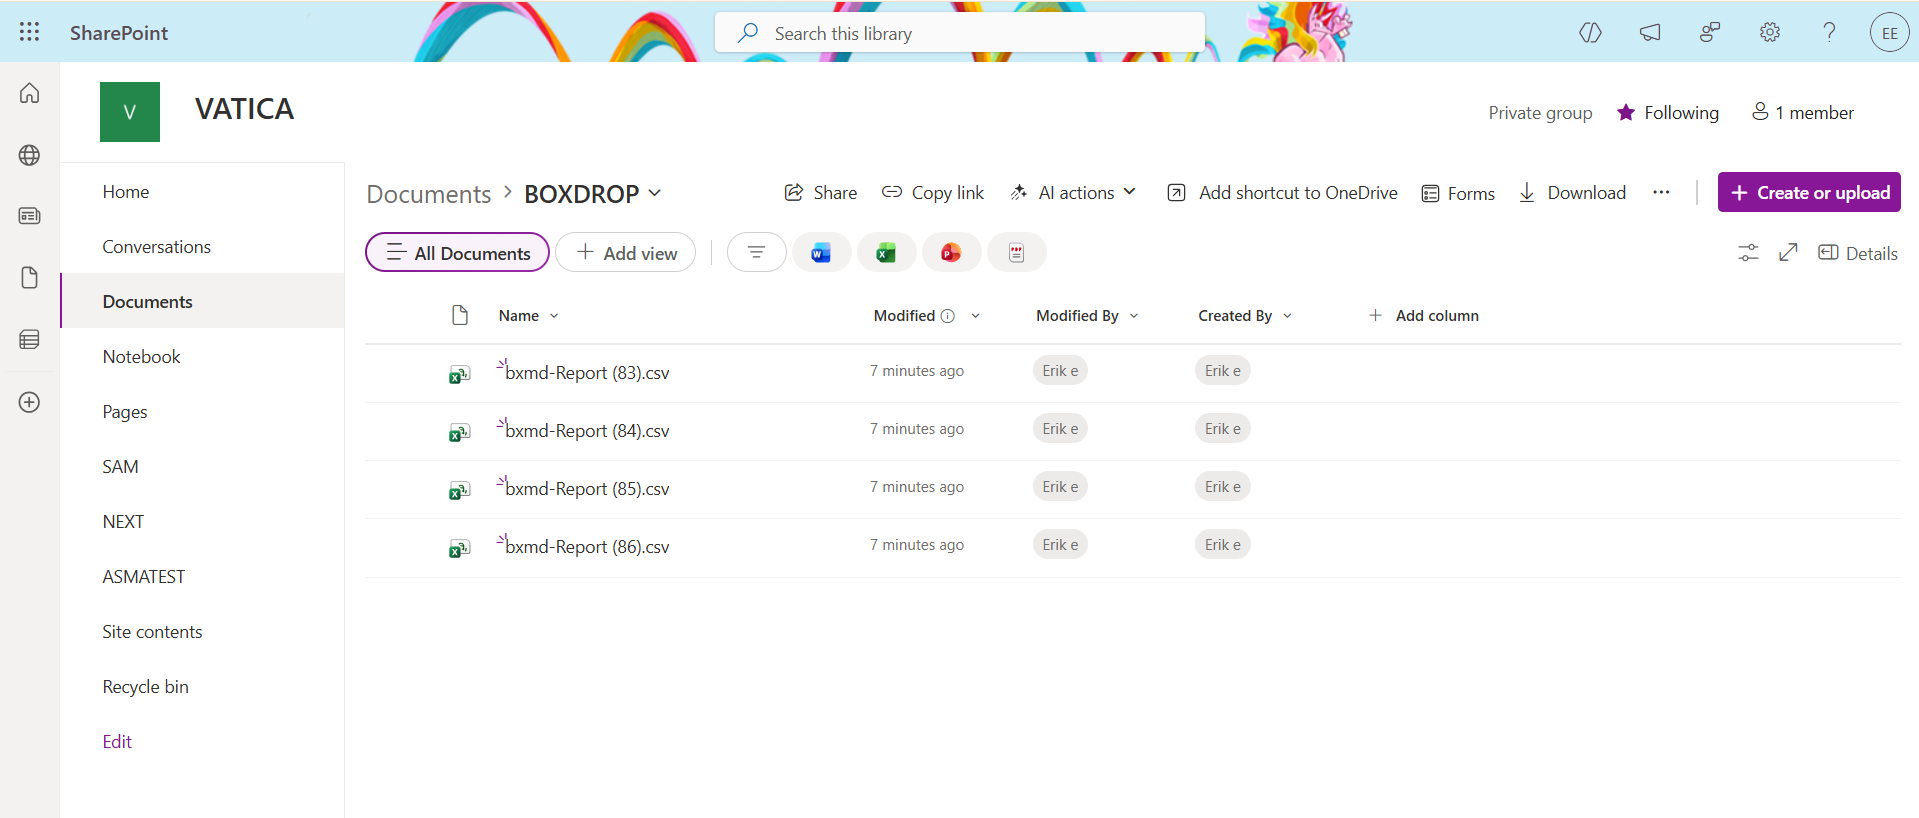Open file bxmd-Report (84).csv
The height and width of the screenshot is (818, 1919).
(x=587, y=431)
